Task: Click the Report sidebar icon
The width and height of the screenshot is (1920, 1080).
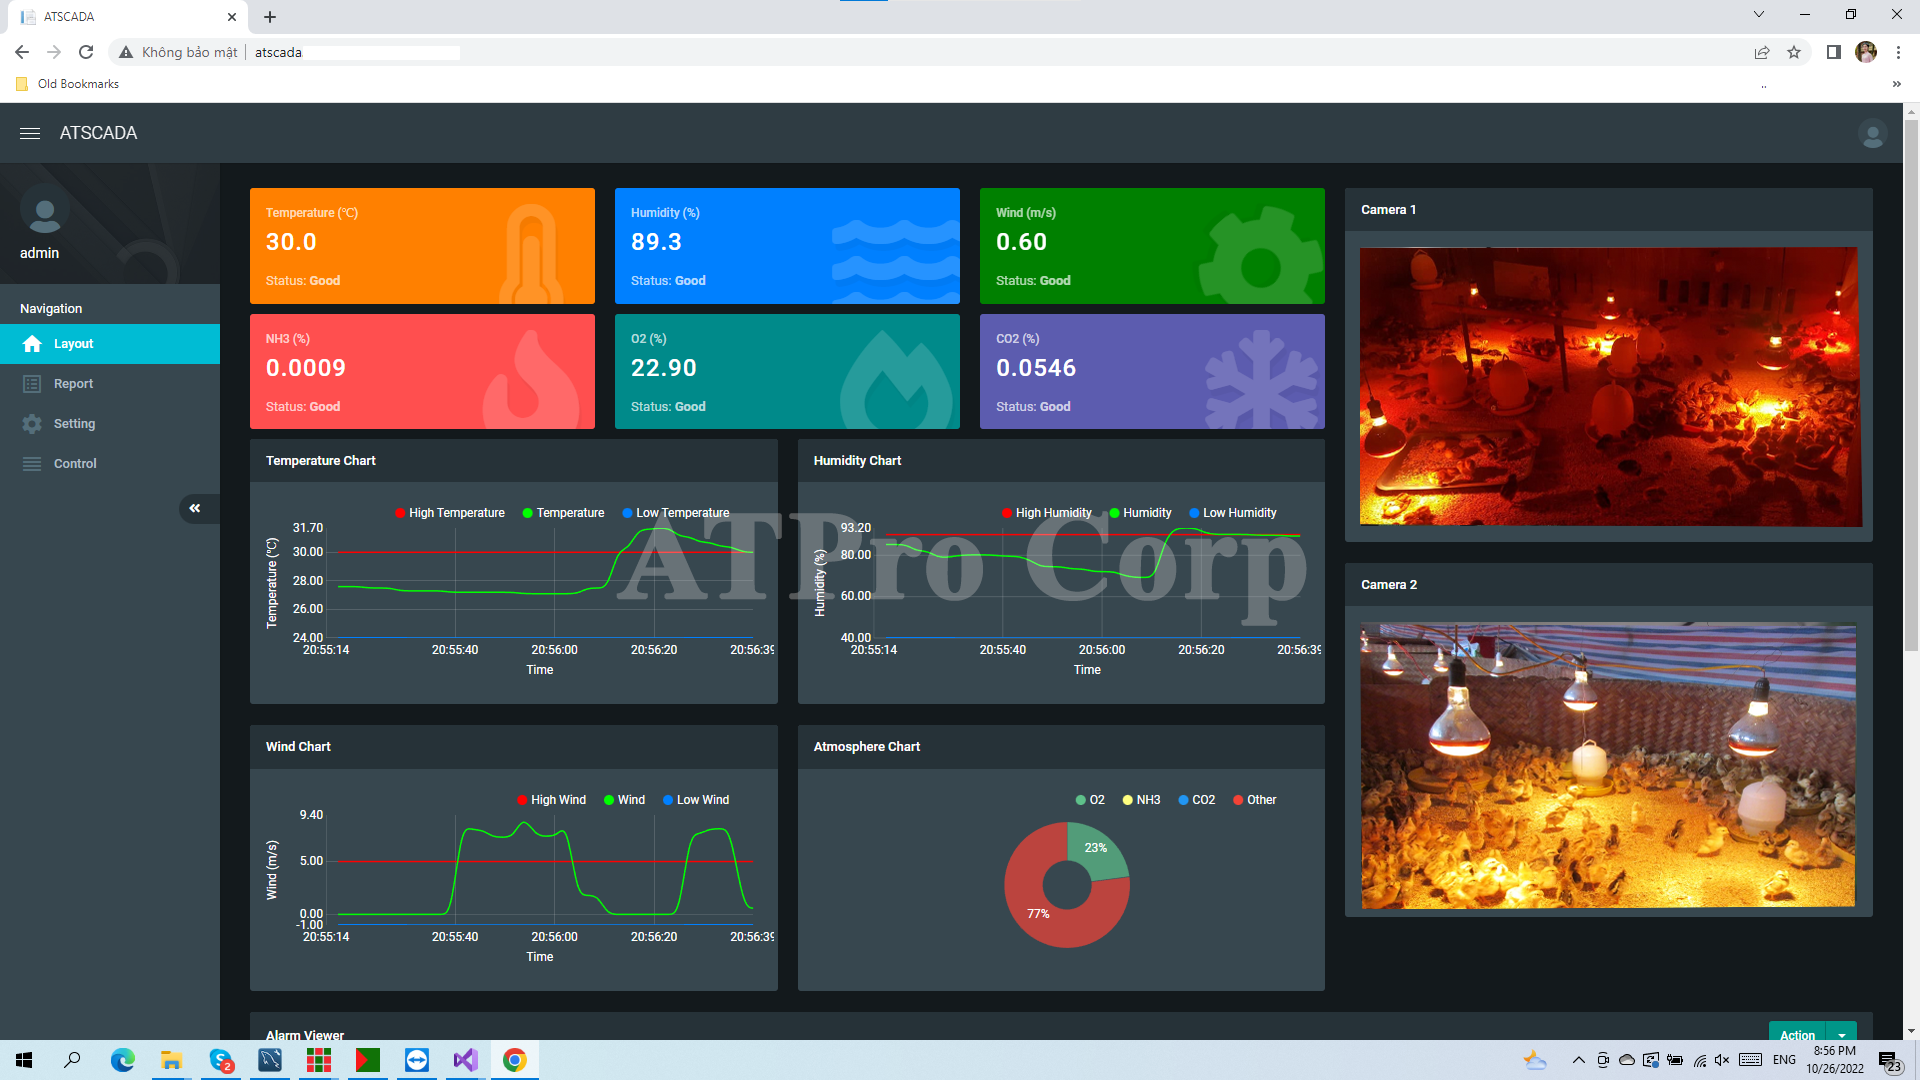Action: click(32, 384)
